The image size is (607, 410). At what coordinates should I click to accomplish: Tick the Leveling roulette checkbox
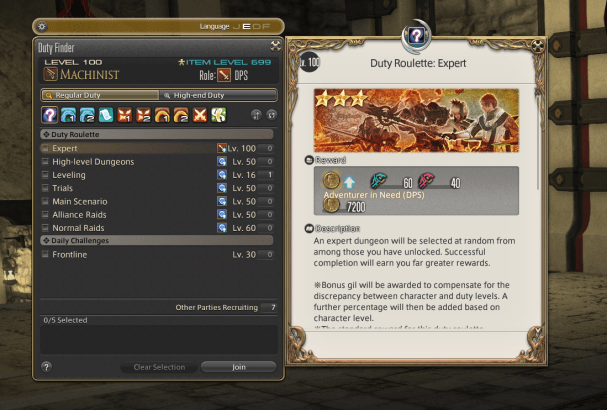coord(45,175)
